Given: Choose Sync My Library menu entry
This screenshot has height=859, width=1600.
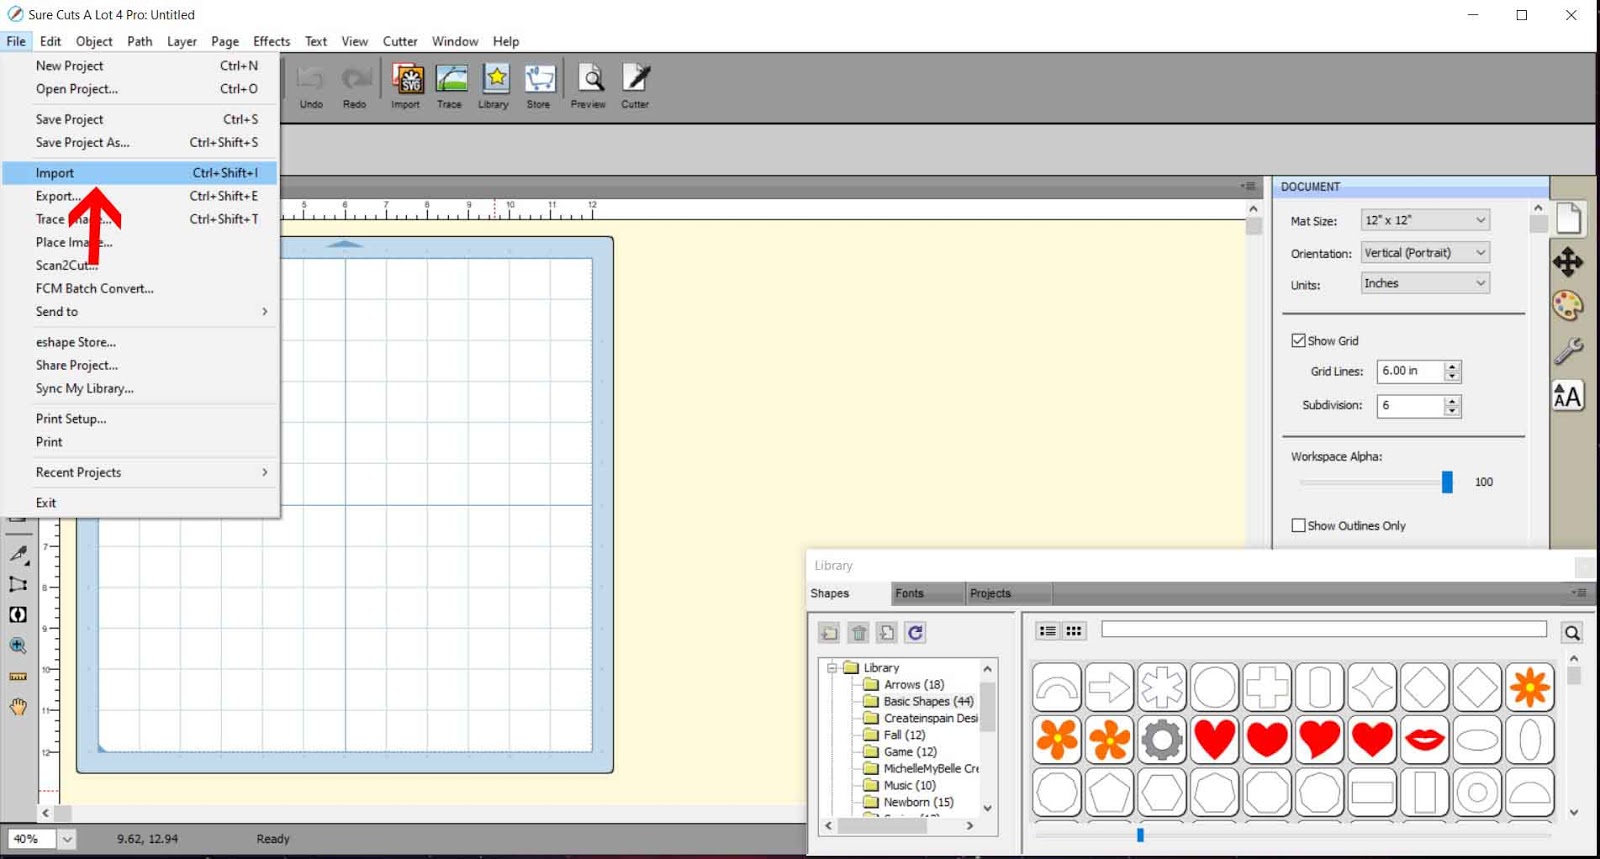Looking at the screenshot, I should pyautogui.click(x=140, y=388).
